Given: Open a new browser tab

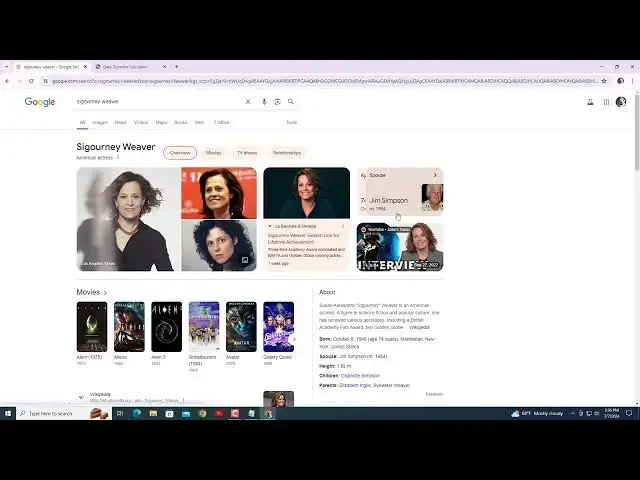Looking at the screenshot, I should (x=176, y=67).
